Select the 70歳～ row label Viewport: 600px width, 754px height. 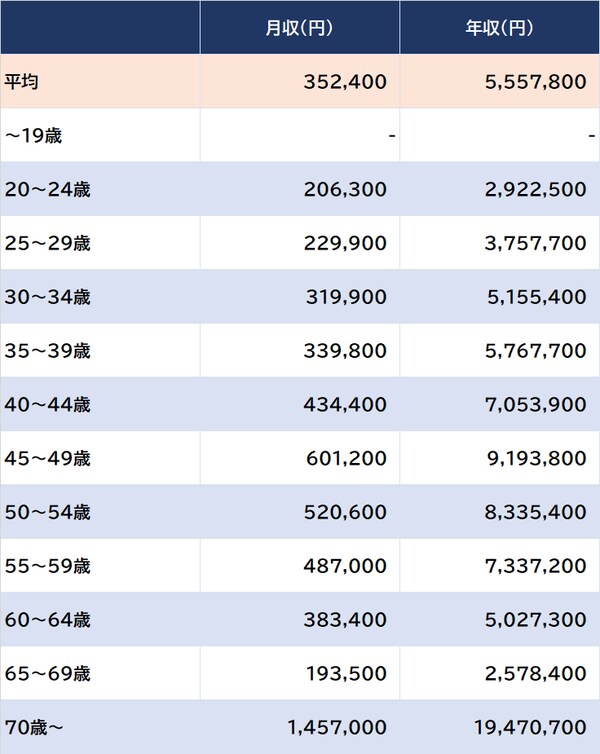[x=34, y=727]
